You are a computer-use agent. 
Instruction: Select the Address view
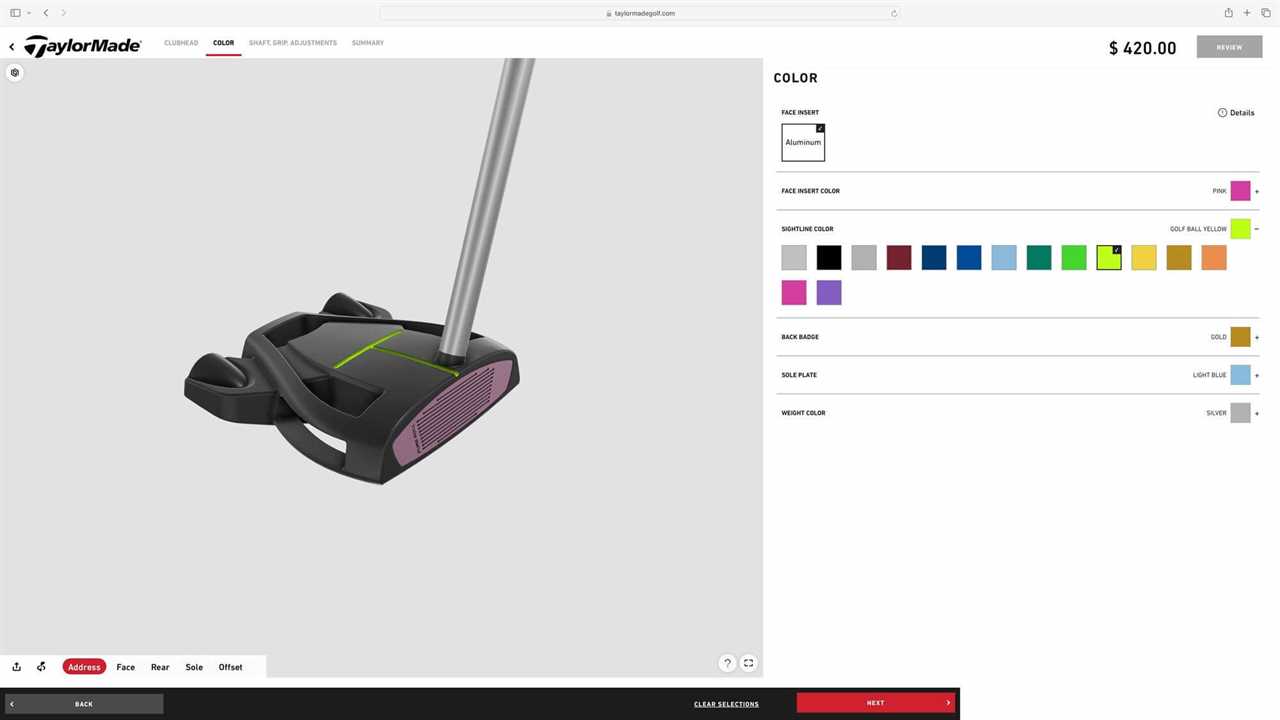click(84, 667)
